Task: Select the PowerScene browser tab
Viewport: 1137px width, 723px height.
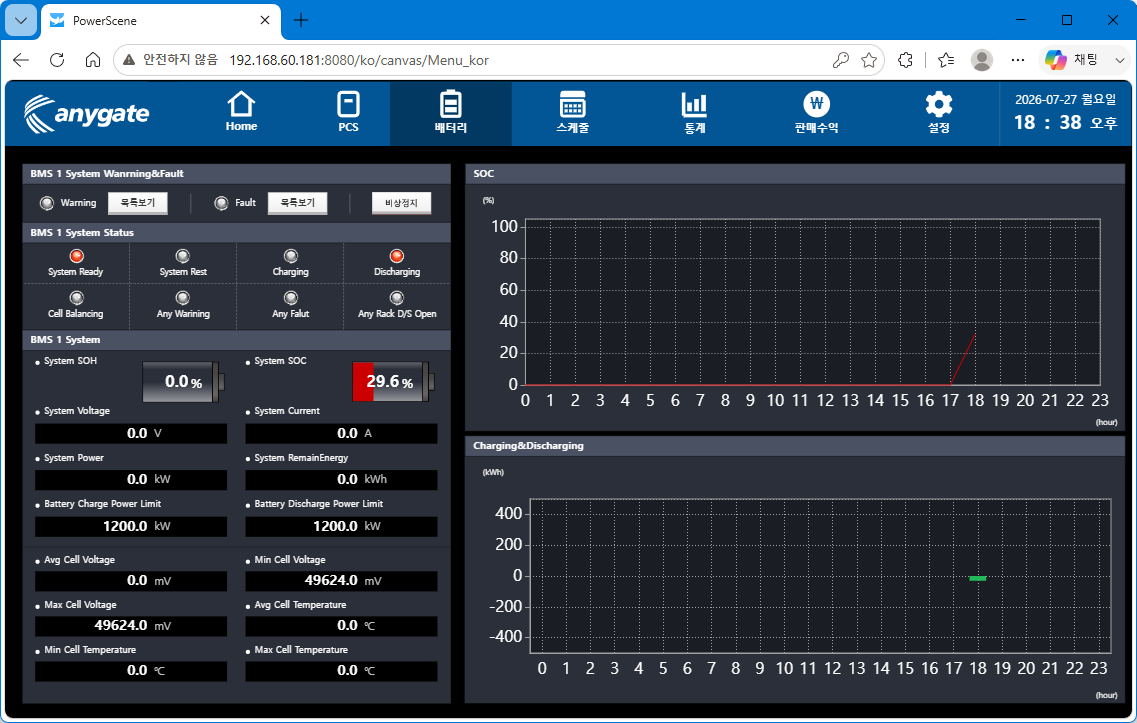Action: [161, 20]
